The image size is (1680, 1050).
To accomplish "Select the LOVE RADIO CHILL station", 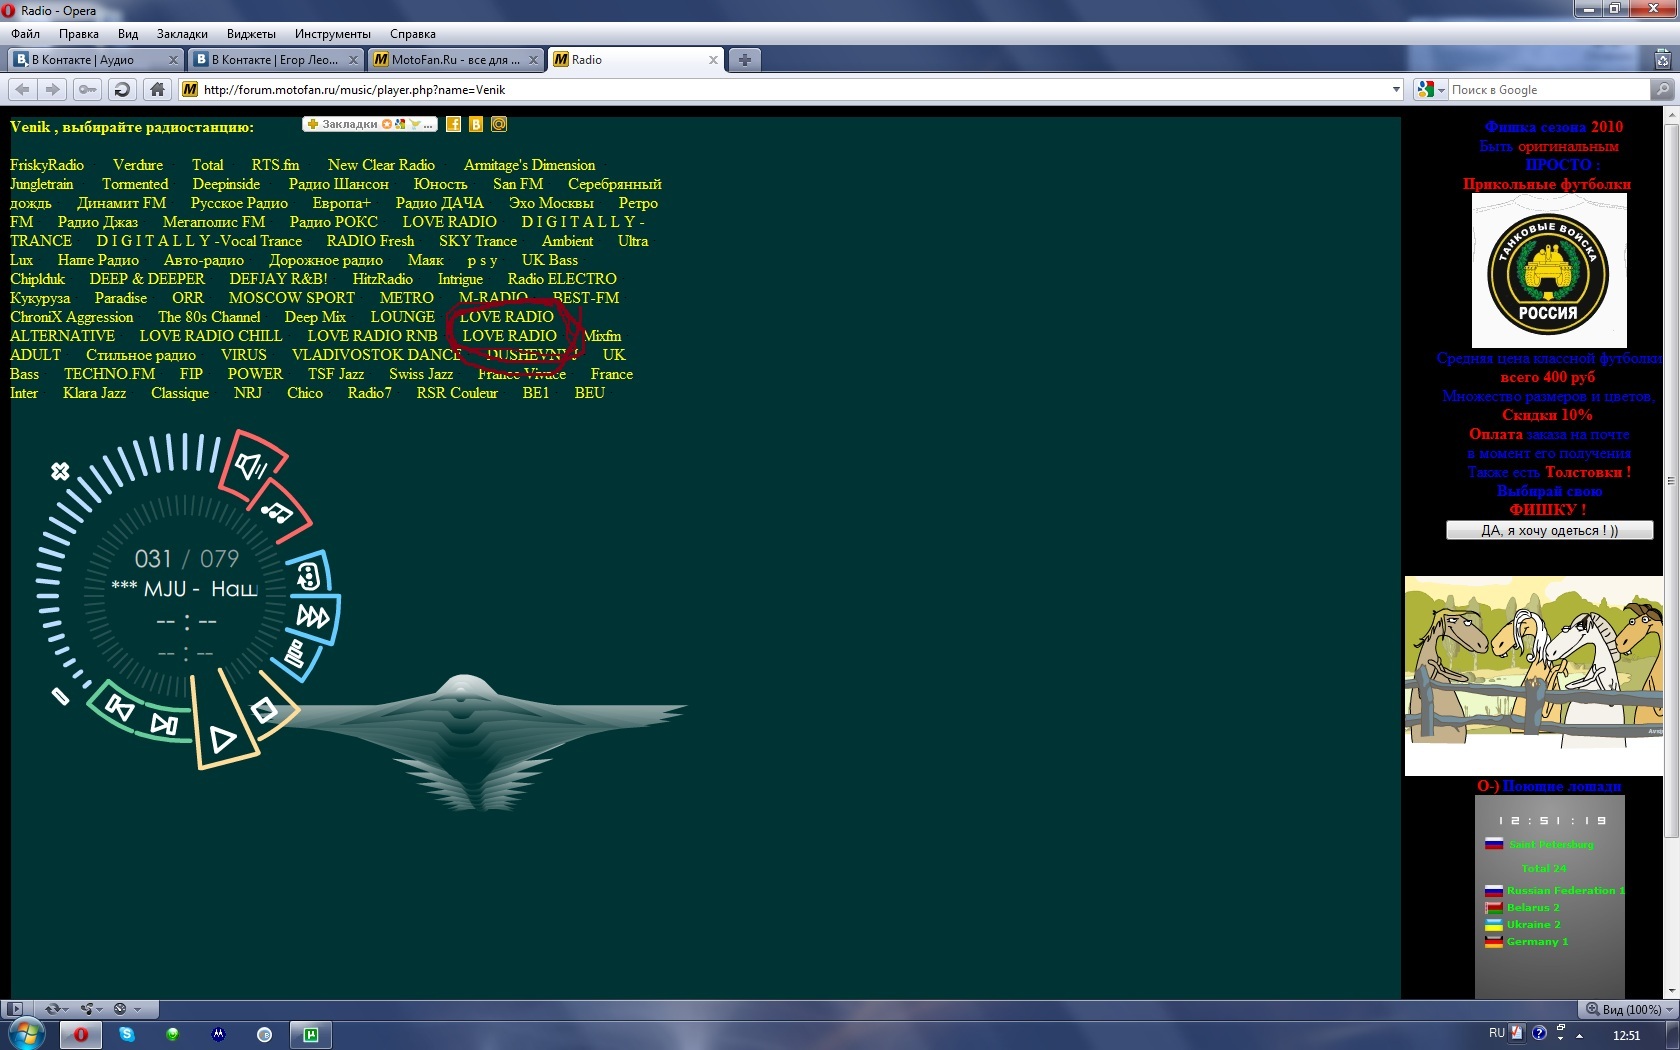I will click(x=211, y=336).
